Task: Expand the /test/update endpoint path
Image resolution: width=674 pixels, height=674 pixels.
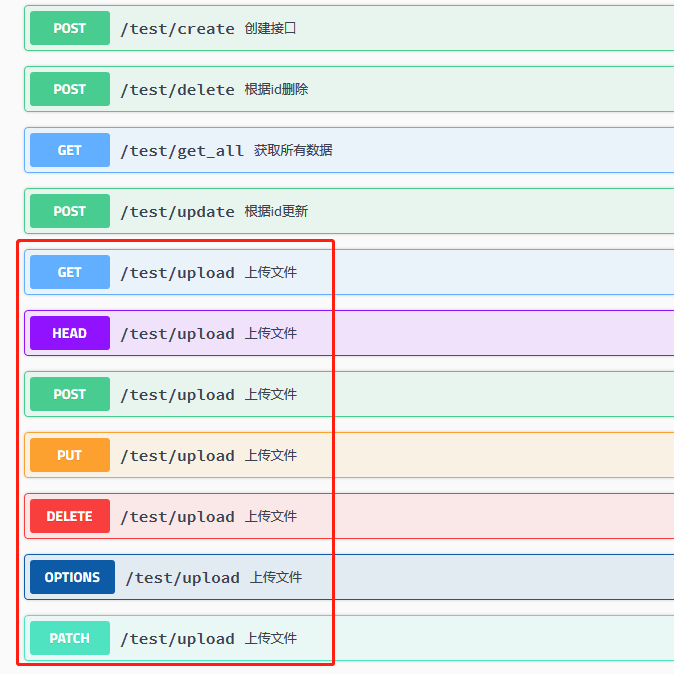Action: [x=177, y=212]
